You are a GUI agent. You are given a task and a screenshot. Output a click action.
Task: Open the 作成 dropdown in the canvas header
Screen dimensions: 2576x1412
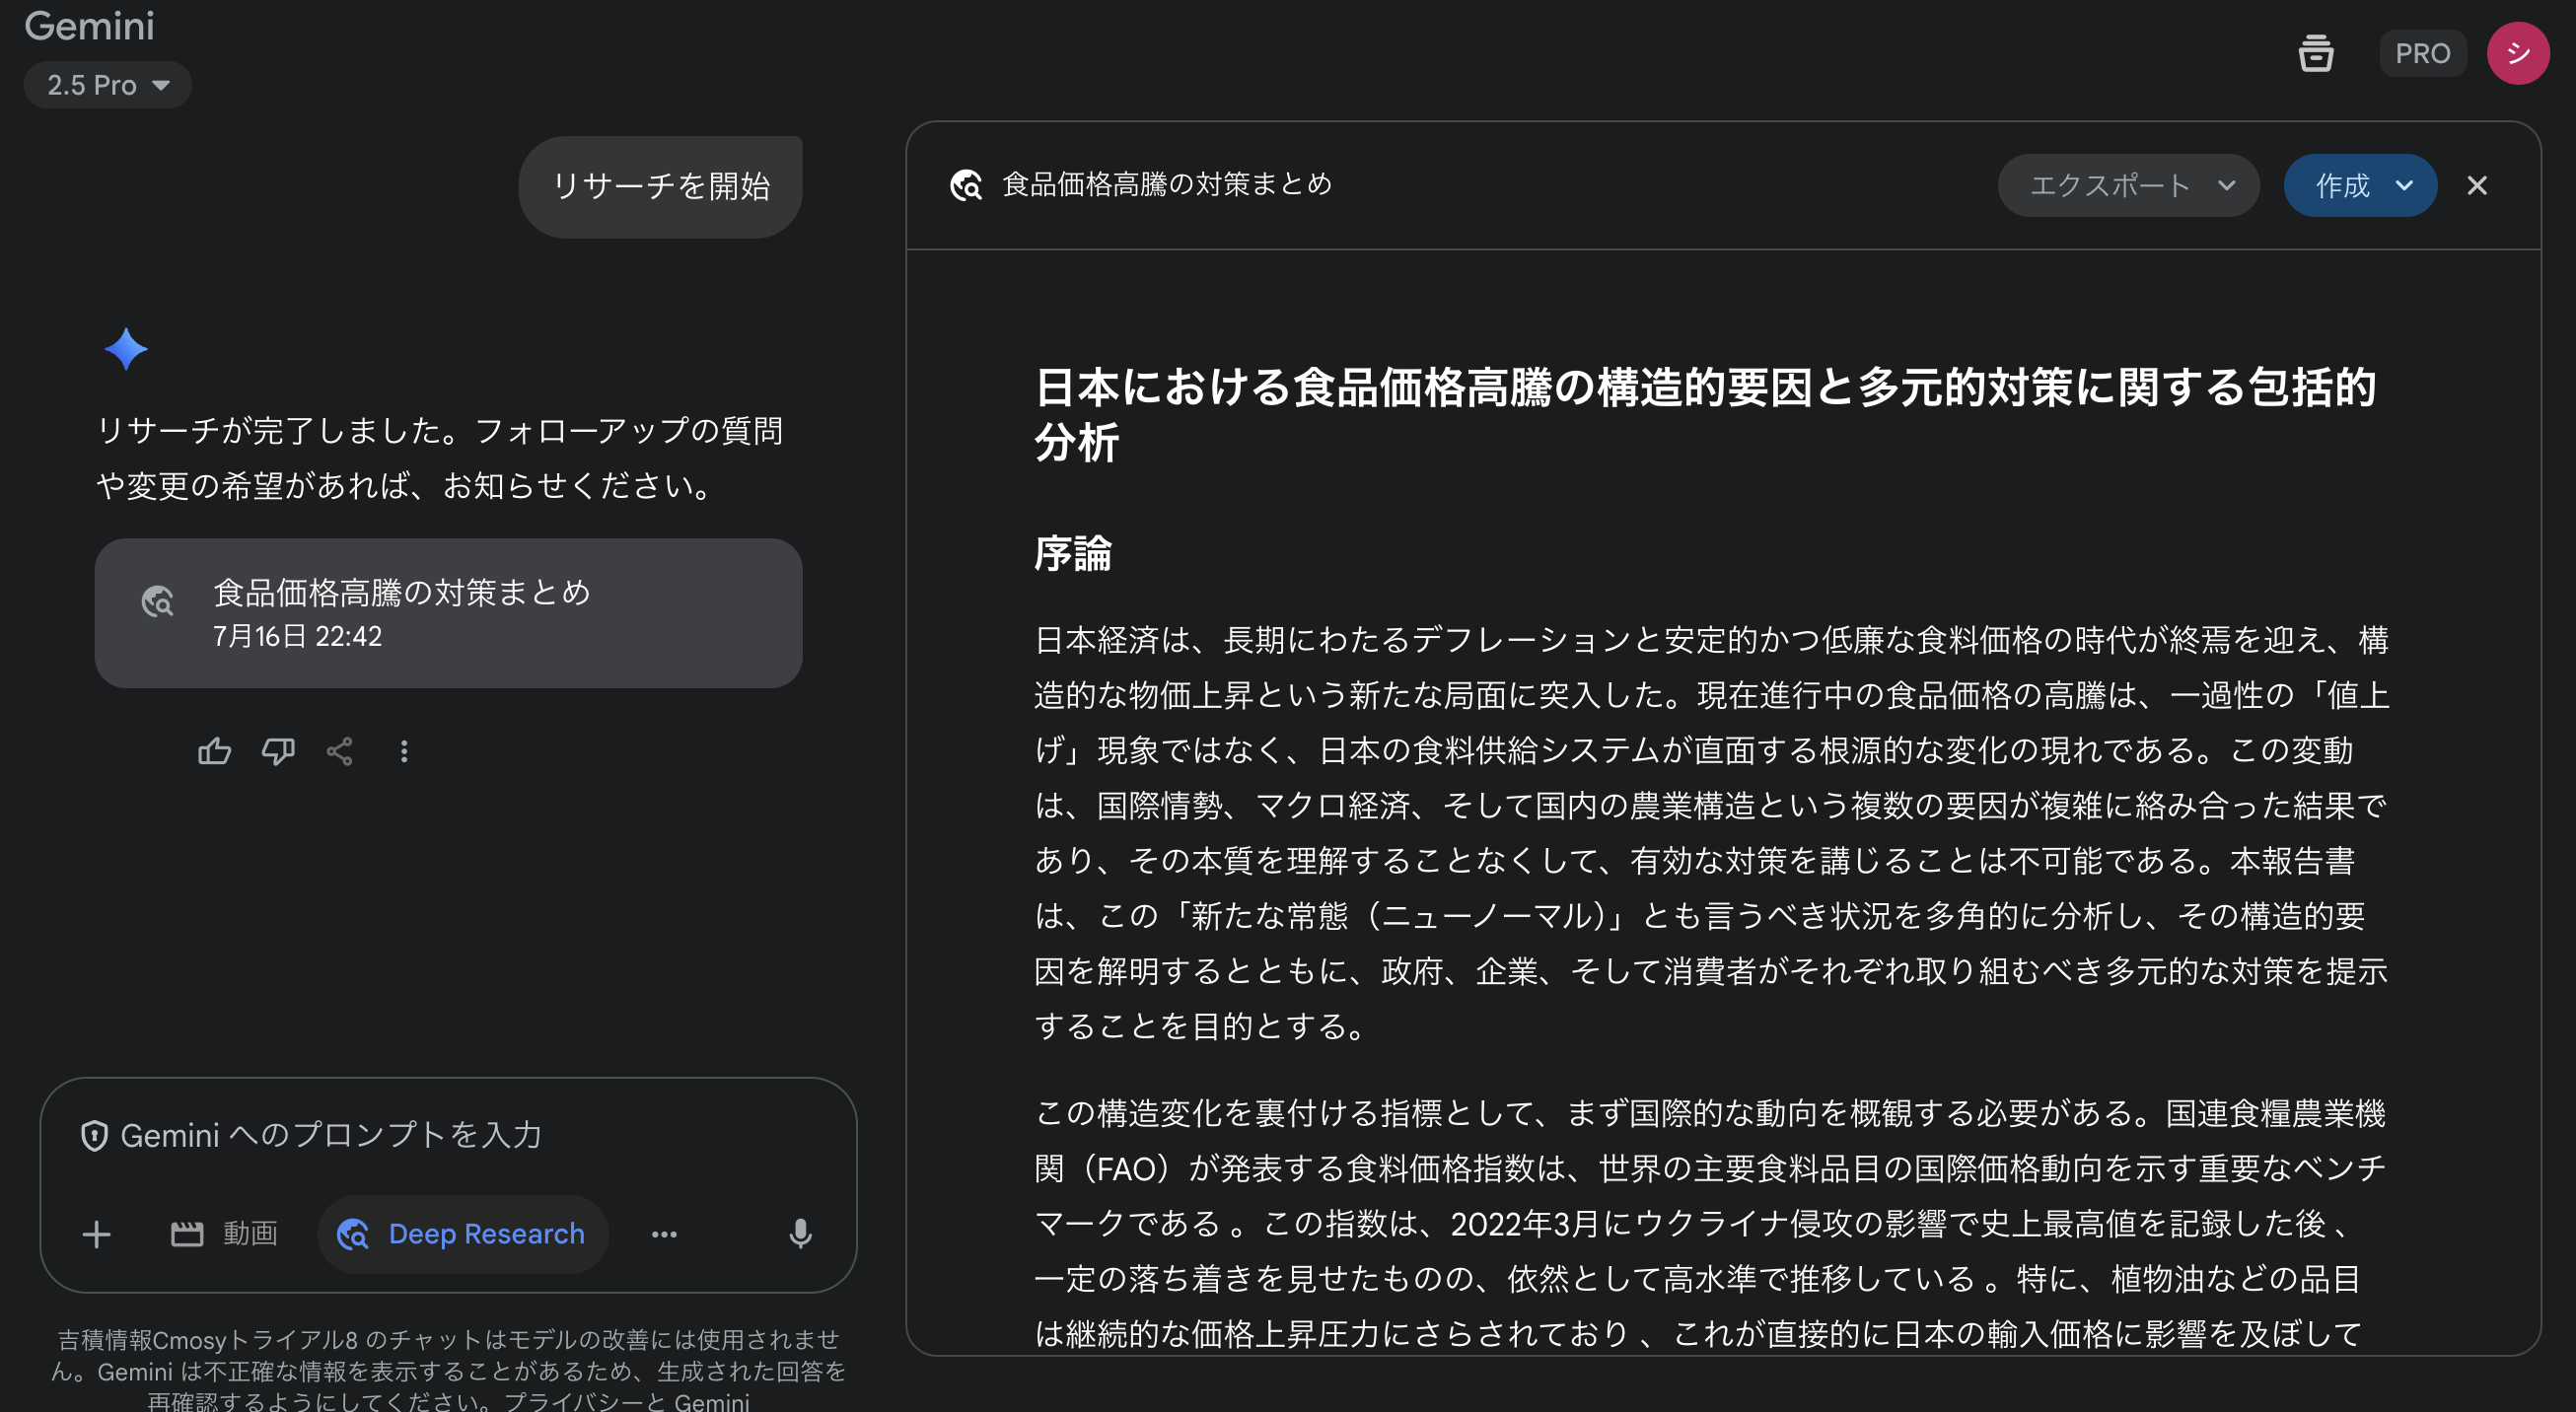pos(2360,185)
